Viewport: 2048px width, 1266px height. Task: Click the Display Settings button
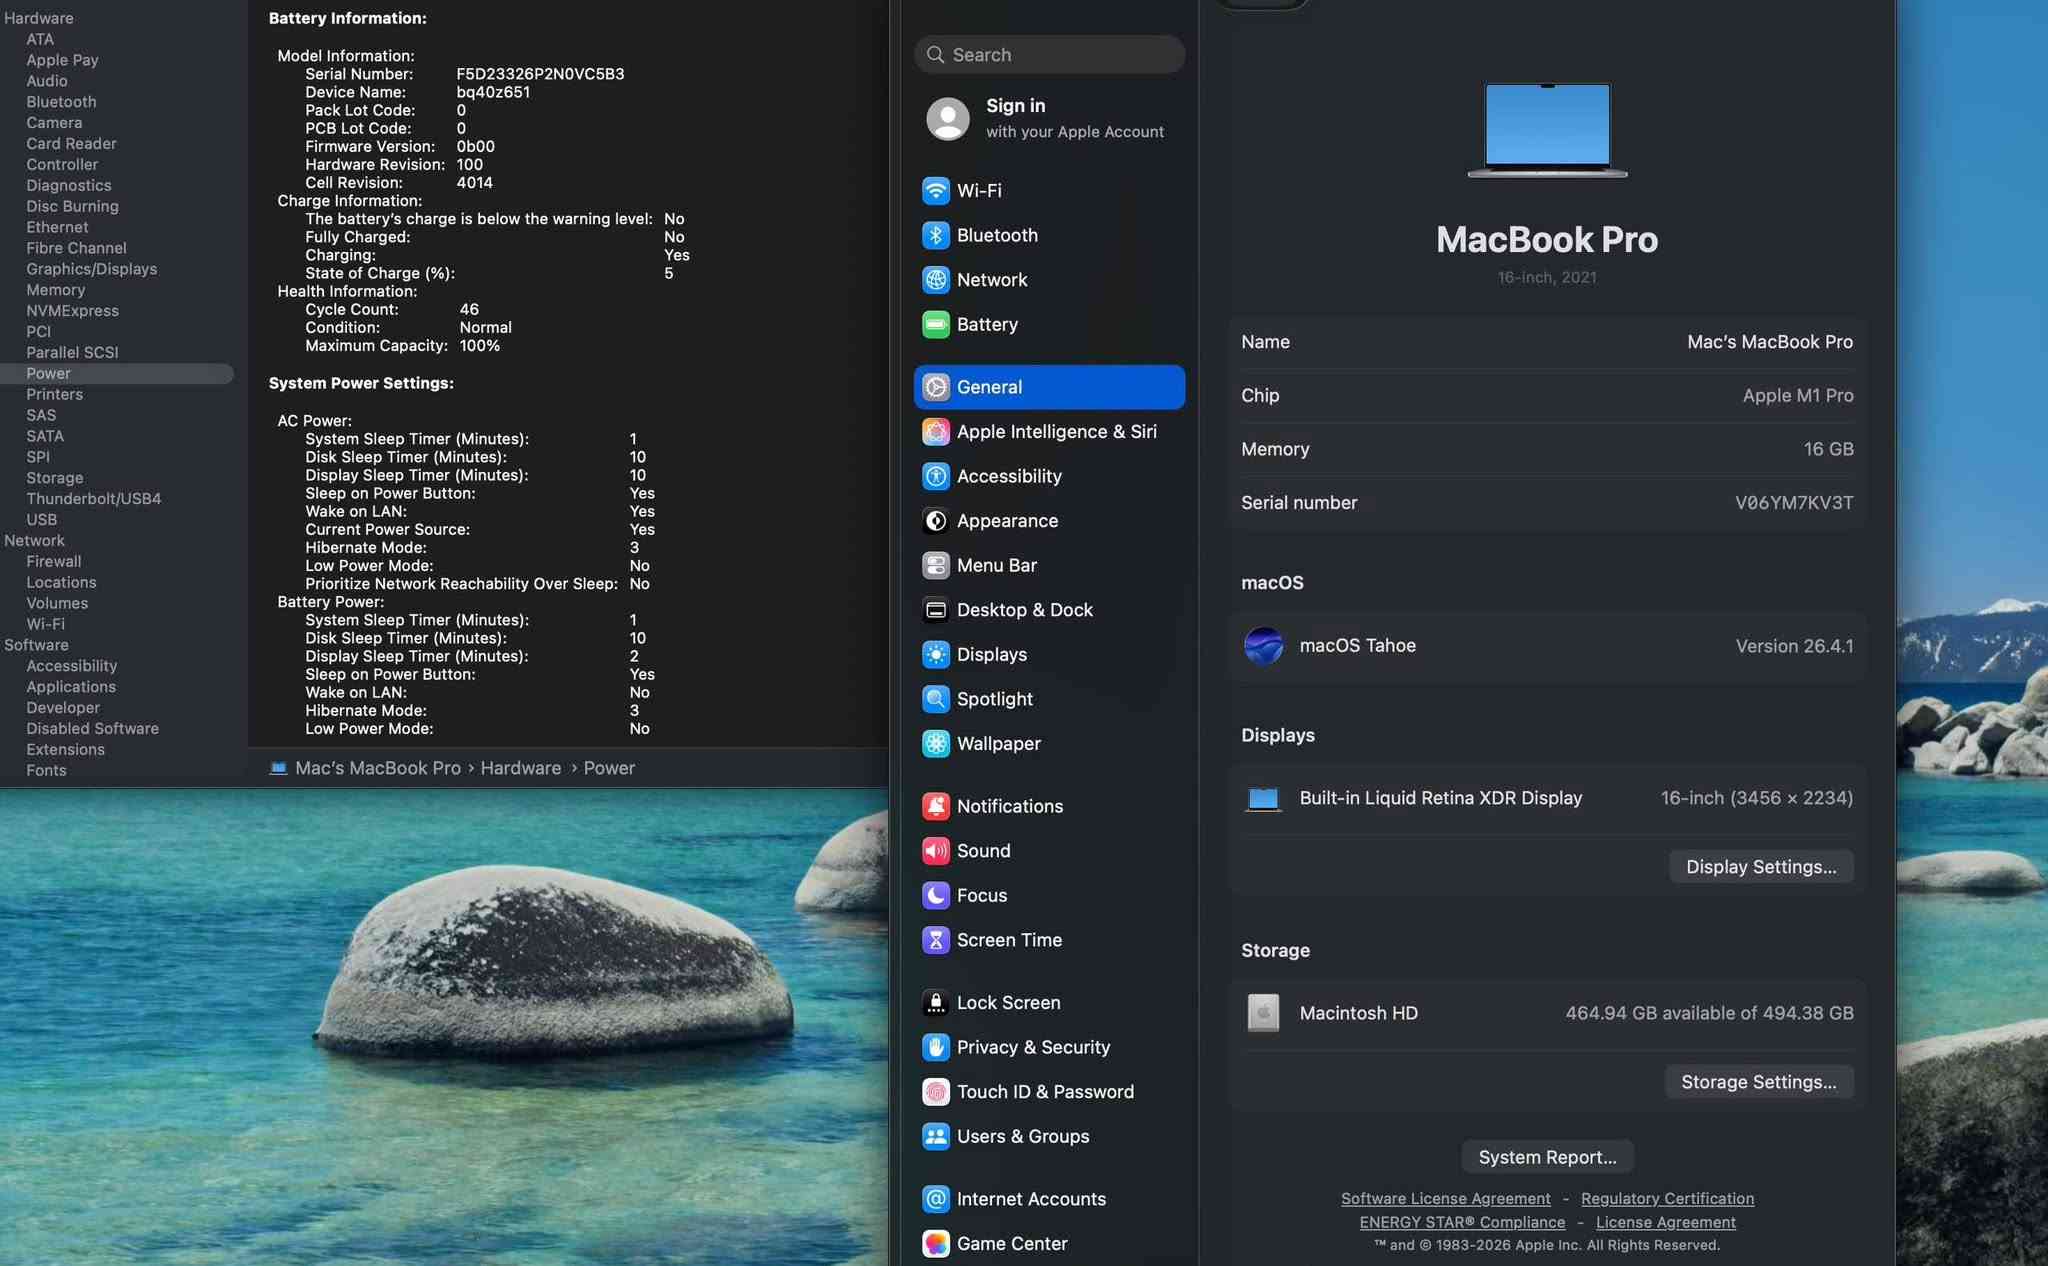pos(1761,867)
